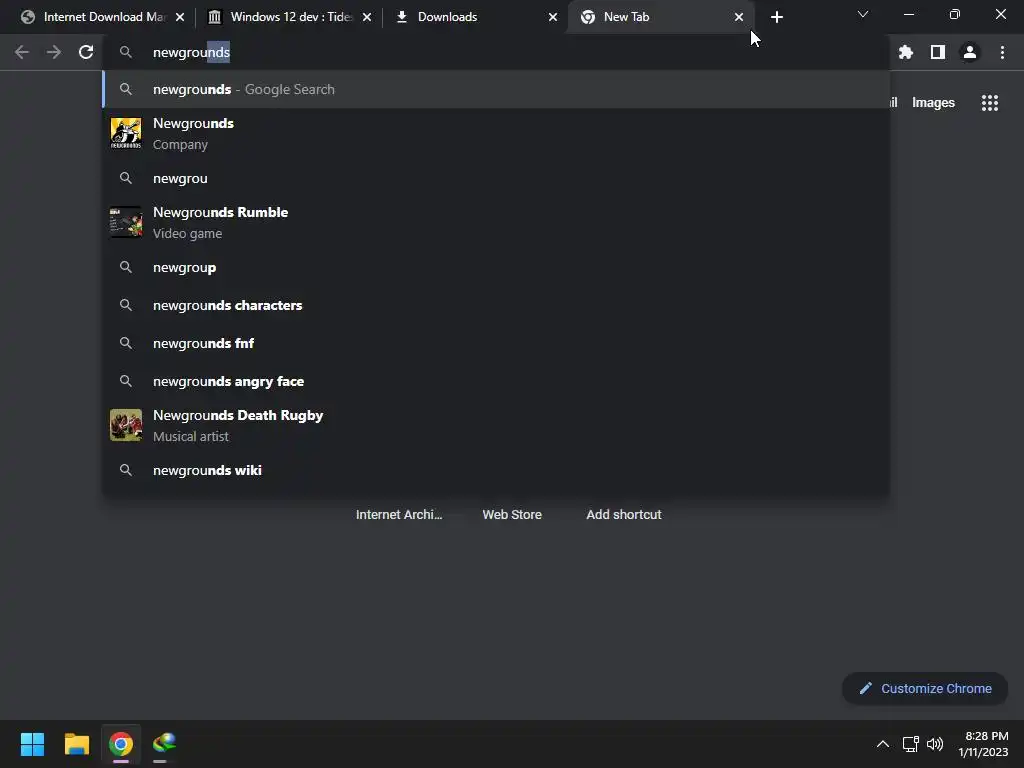Click the back navigation arrow
The width and height of the screenshot is (1024, 768).
(x=22, y=52)
